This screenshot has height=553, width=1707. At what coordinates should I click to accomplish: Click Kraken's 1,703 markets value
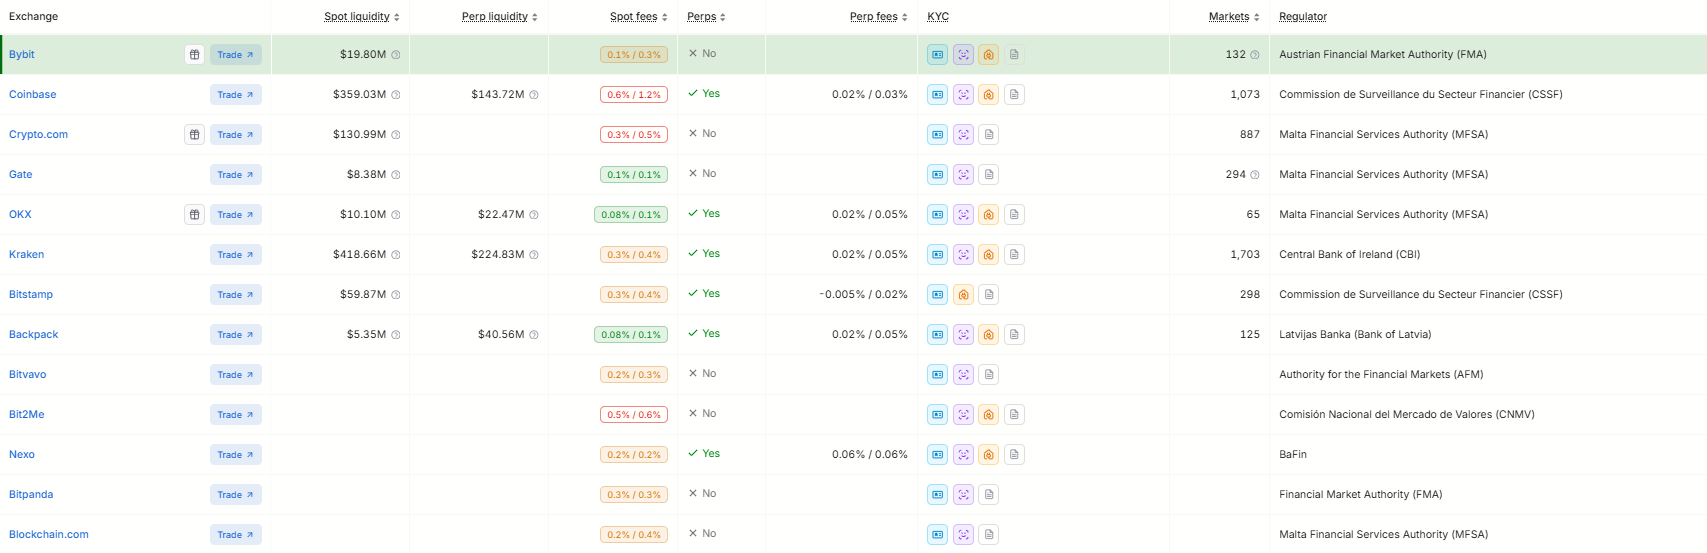[x=1245, y=254]
